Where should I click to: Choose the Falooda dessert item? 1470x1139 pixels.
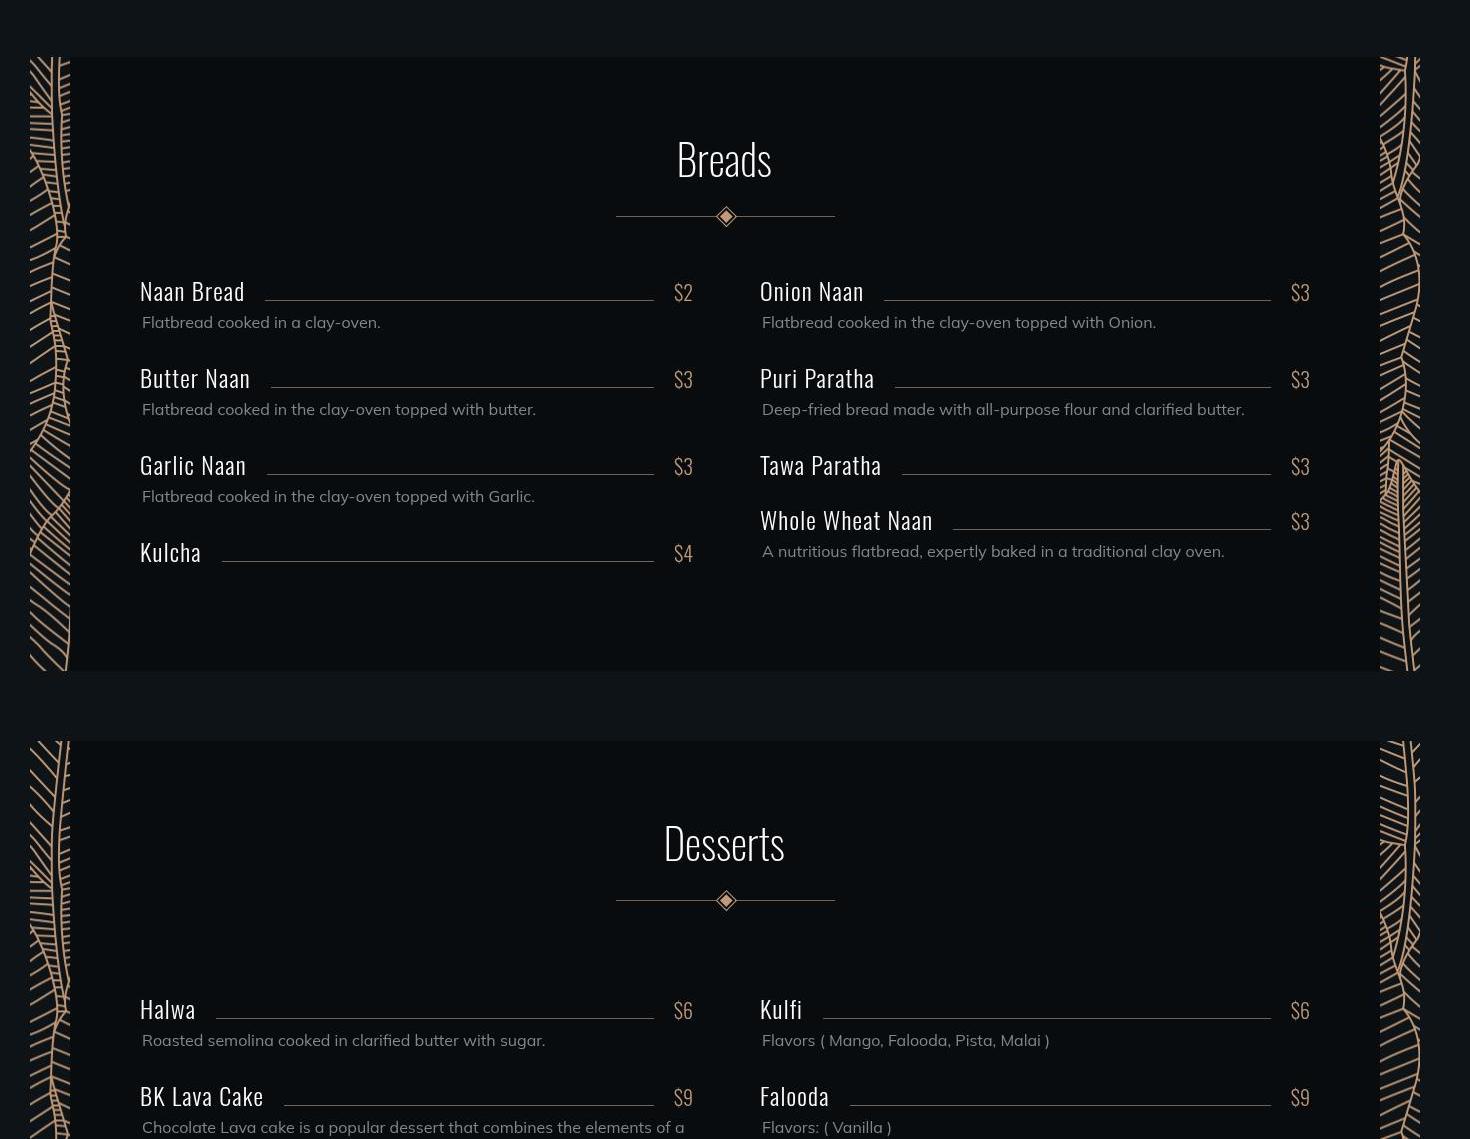point(794,1096)
